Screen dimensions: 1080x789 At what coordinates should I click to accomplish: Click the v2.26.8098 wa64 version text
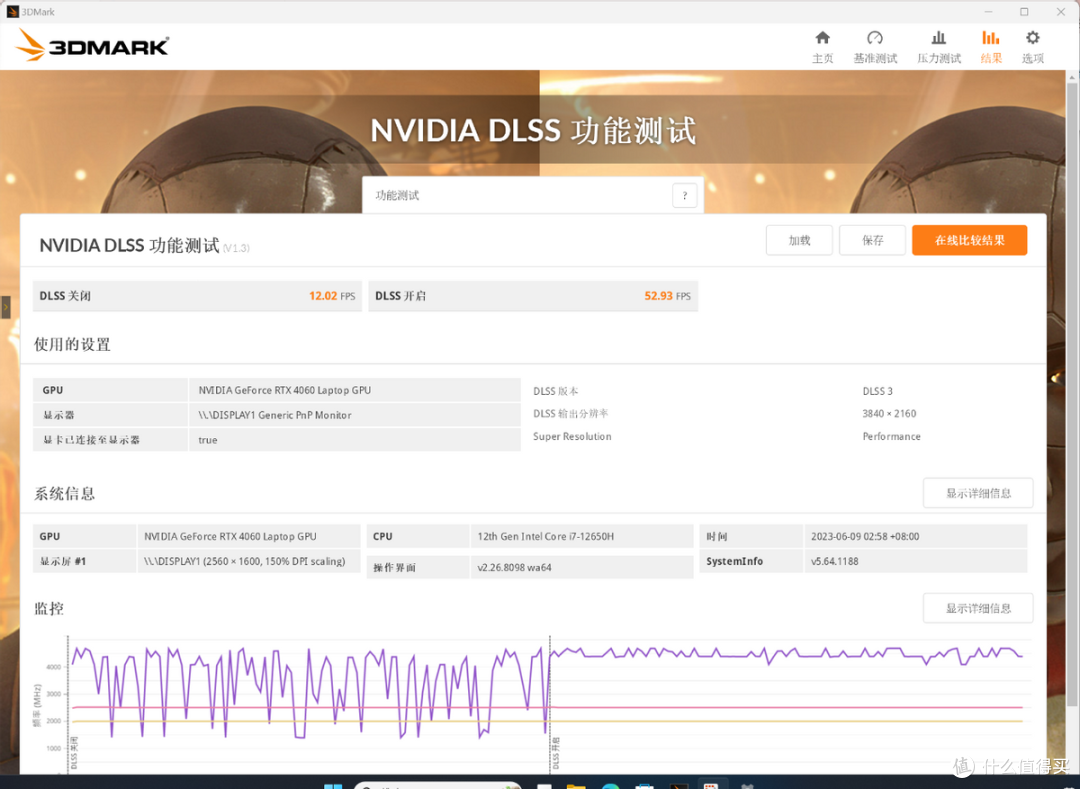coord(514,567)
